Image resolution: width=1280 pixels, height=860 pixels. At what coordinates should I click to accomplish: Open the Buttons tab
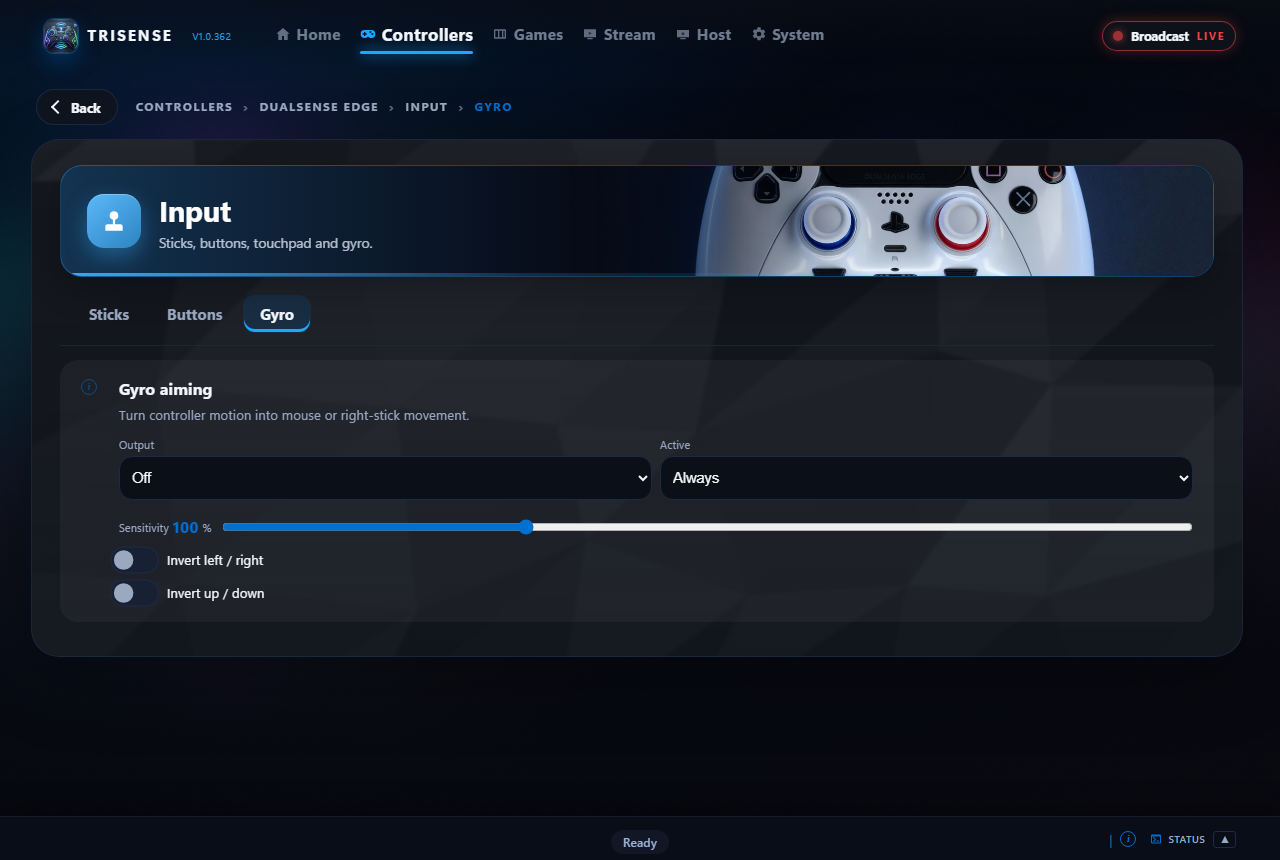pos(195,314)
